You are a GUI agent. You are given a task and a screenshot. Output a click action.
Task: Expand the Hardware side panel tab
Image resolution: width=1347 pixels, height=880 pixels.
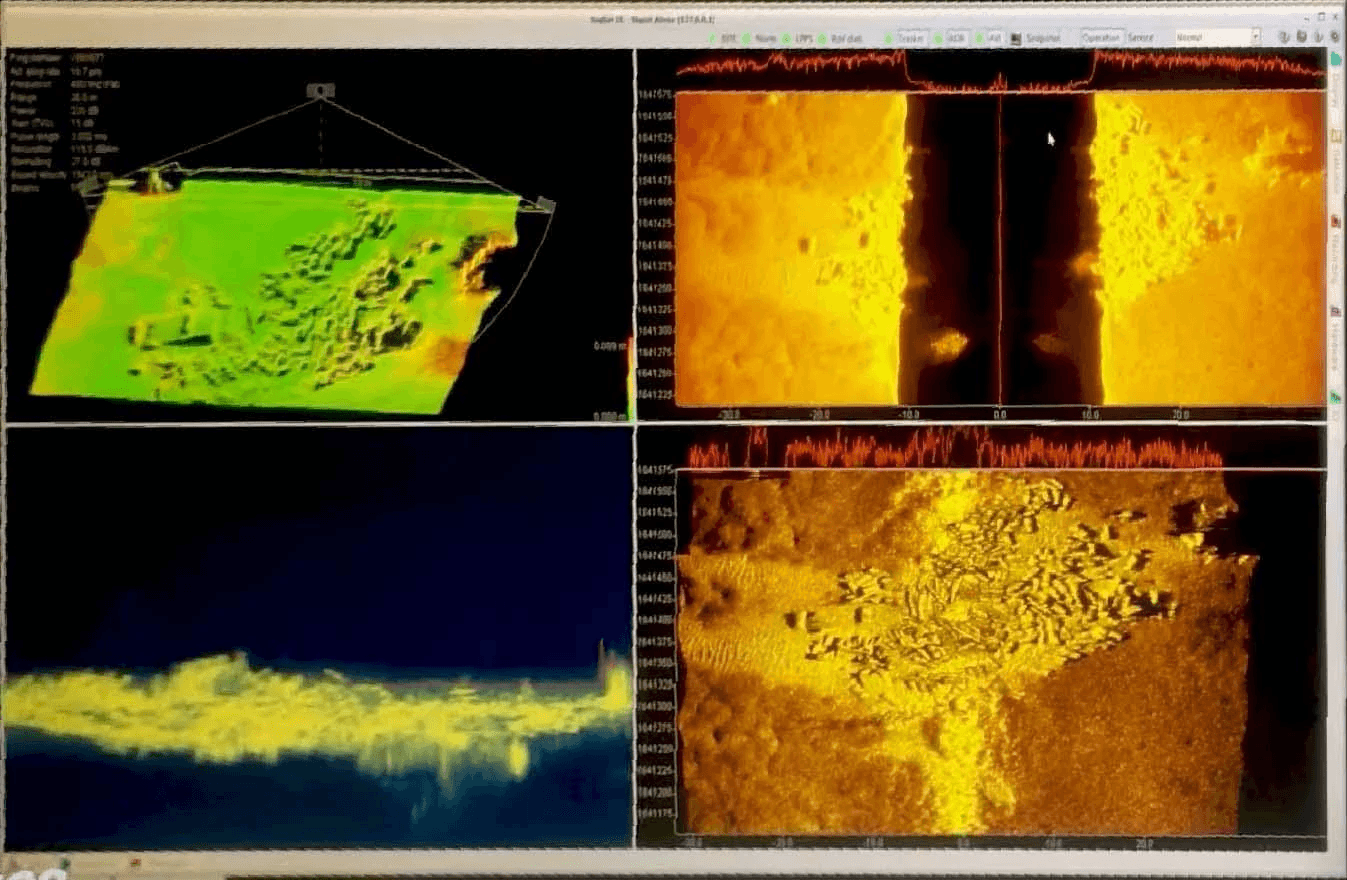(1336, 345)
